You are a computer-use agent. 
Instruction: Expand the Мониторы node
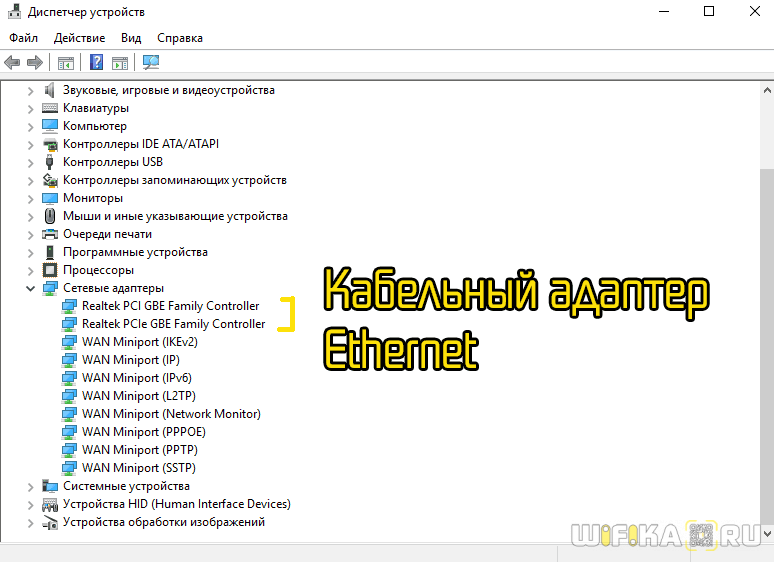31,199
